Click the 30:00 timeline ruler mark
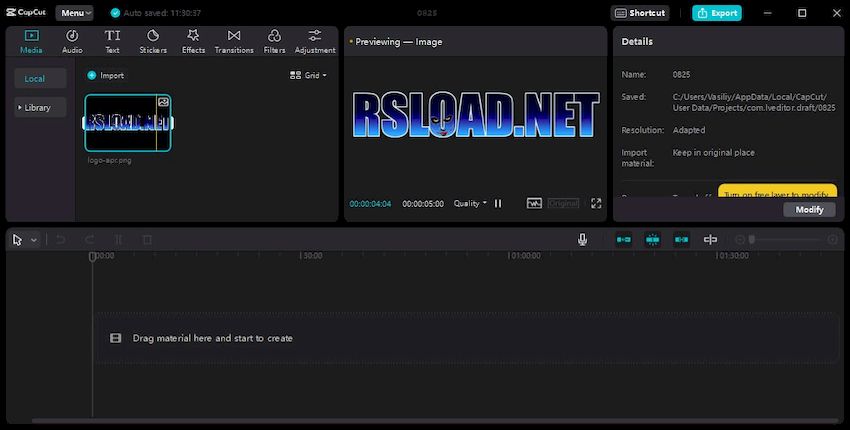850x430 pixels. click(x=312, y=255)
